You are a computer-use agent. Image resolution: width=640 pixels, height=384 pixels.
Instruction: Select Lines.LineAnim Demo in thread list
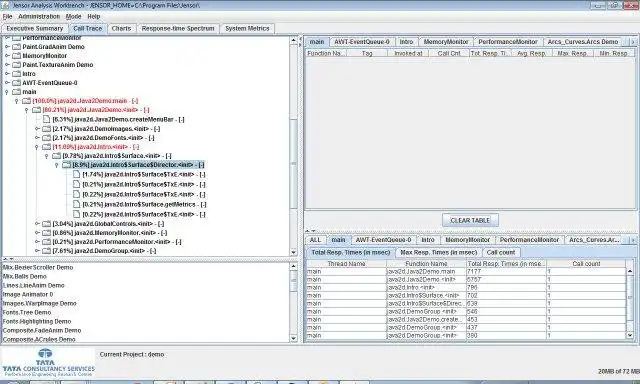point(33,285)
